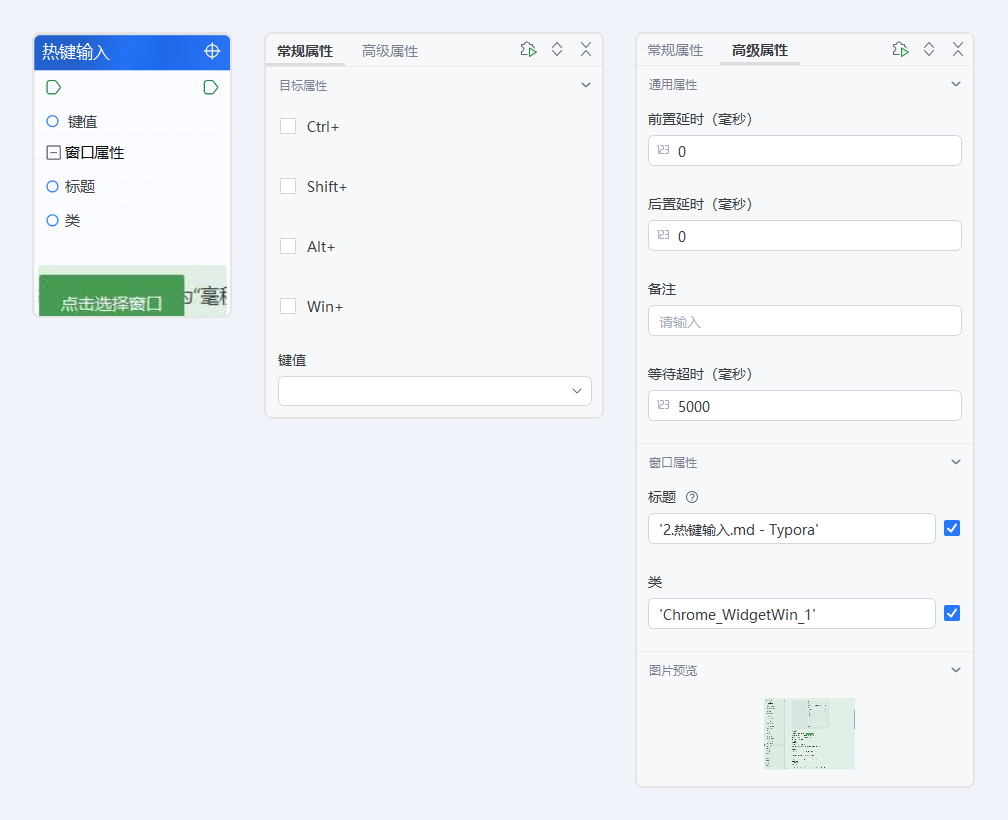This screenshot has width=1008, height=820.
Task: Click the 键值 port circle on node
Action: point(52,121)
